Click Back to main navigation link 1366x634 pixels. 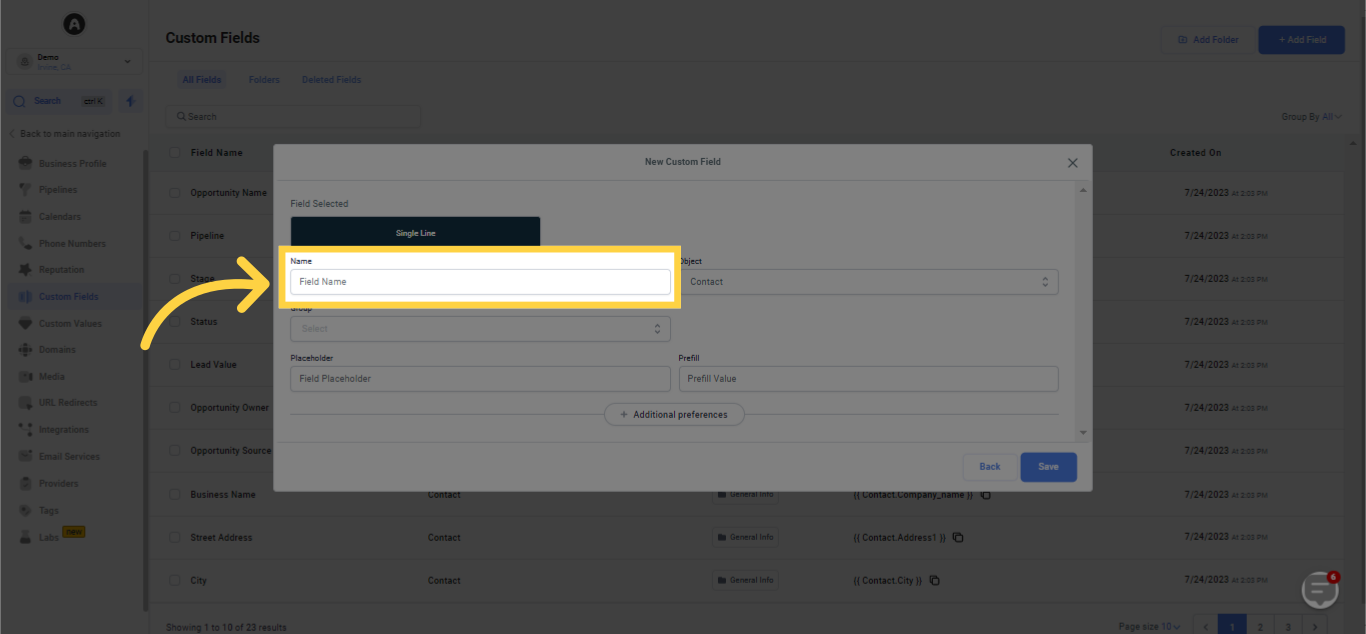[65, 134]
